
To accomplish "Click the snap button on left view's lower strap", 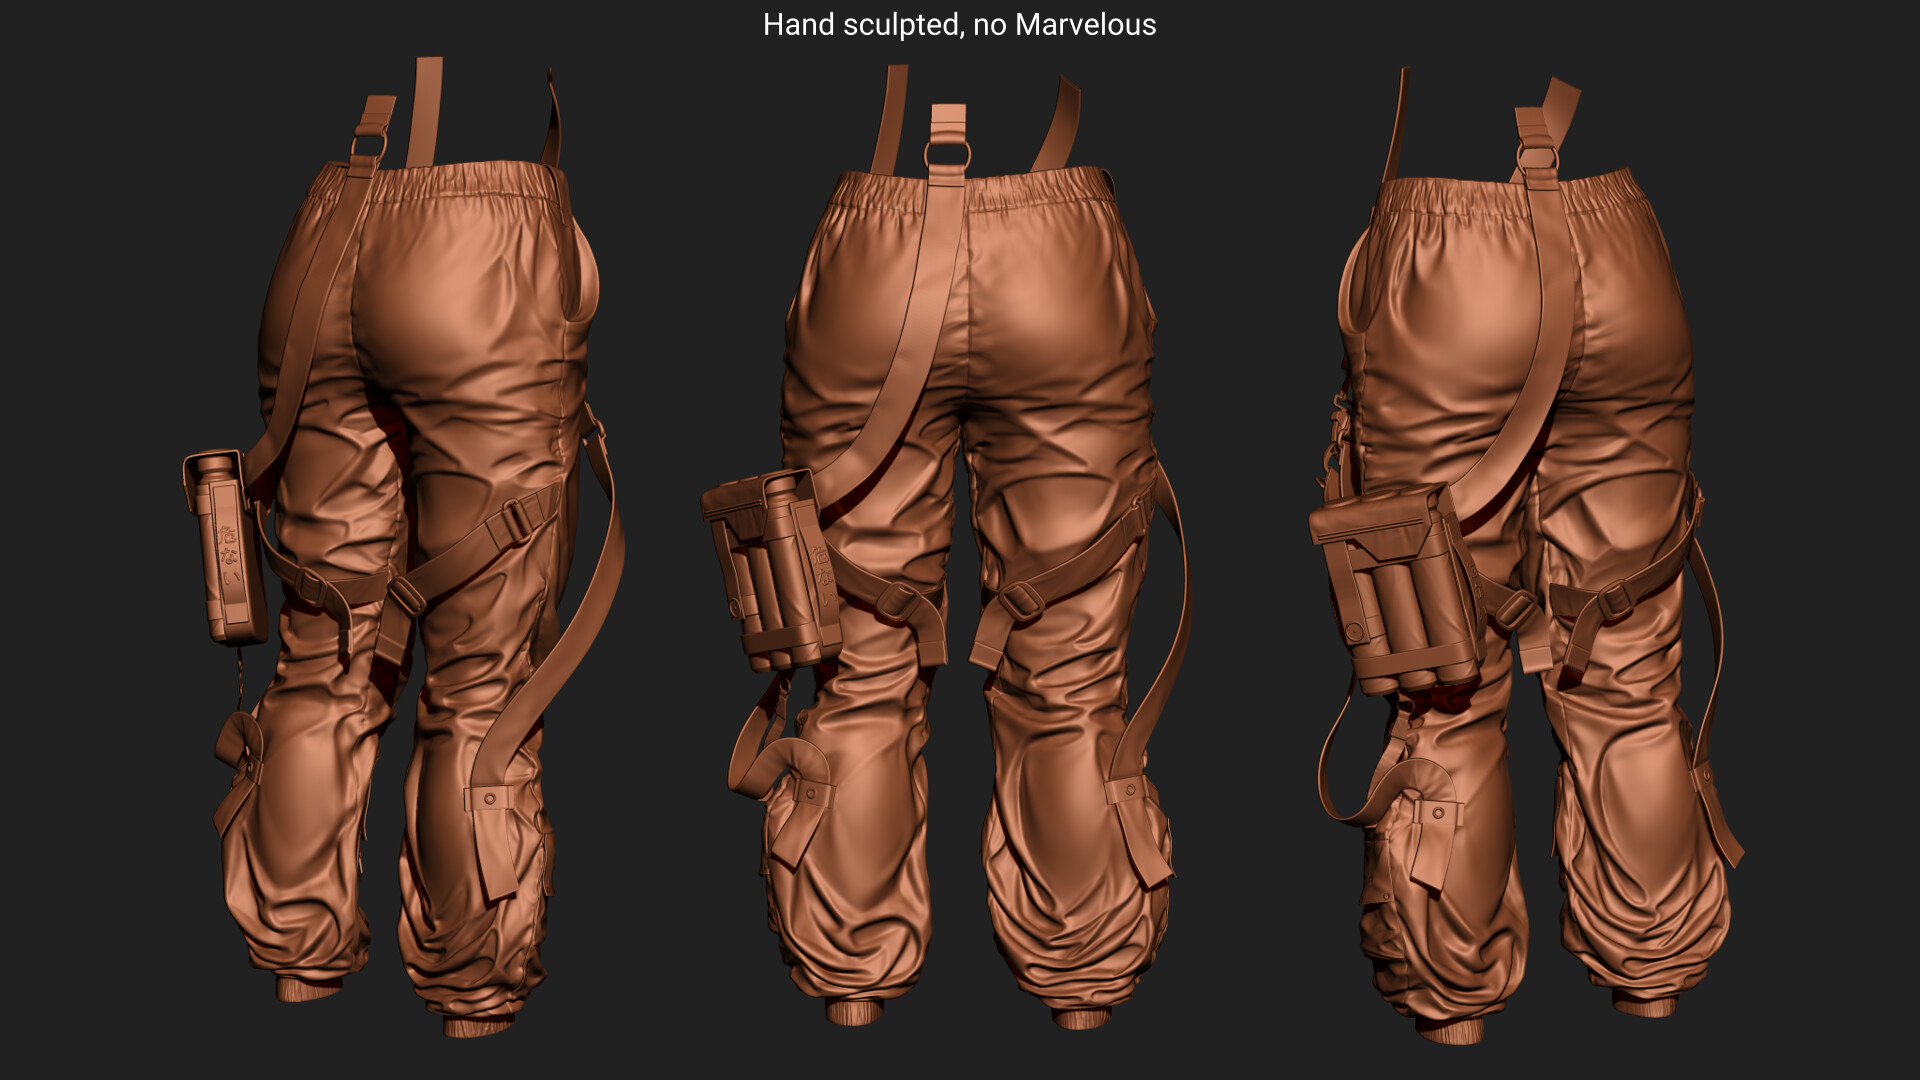I will click(x=489, y=798).
